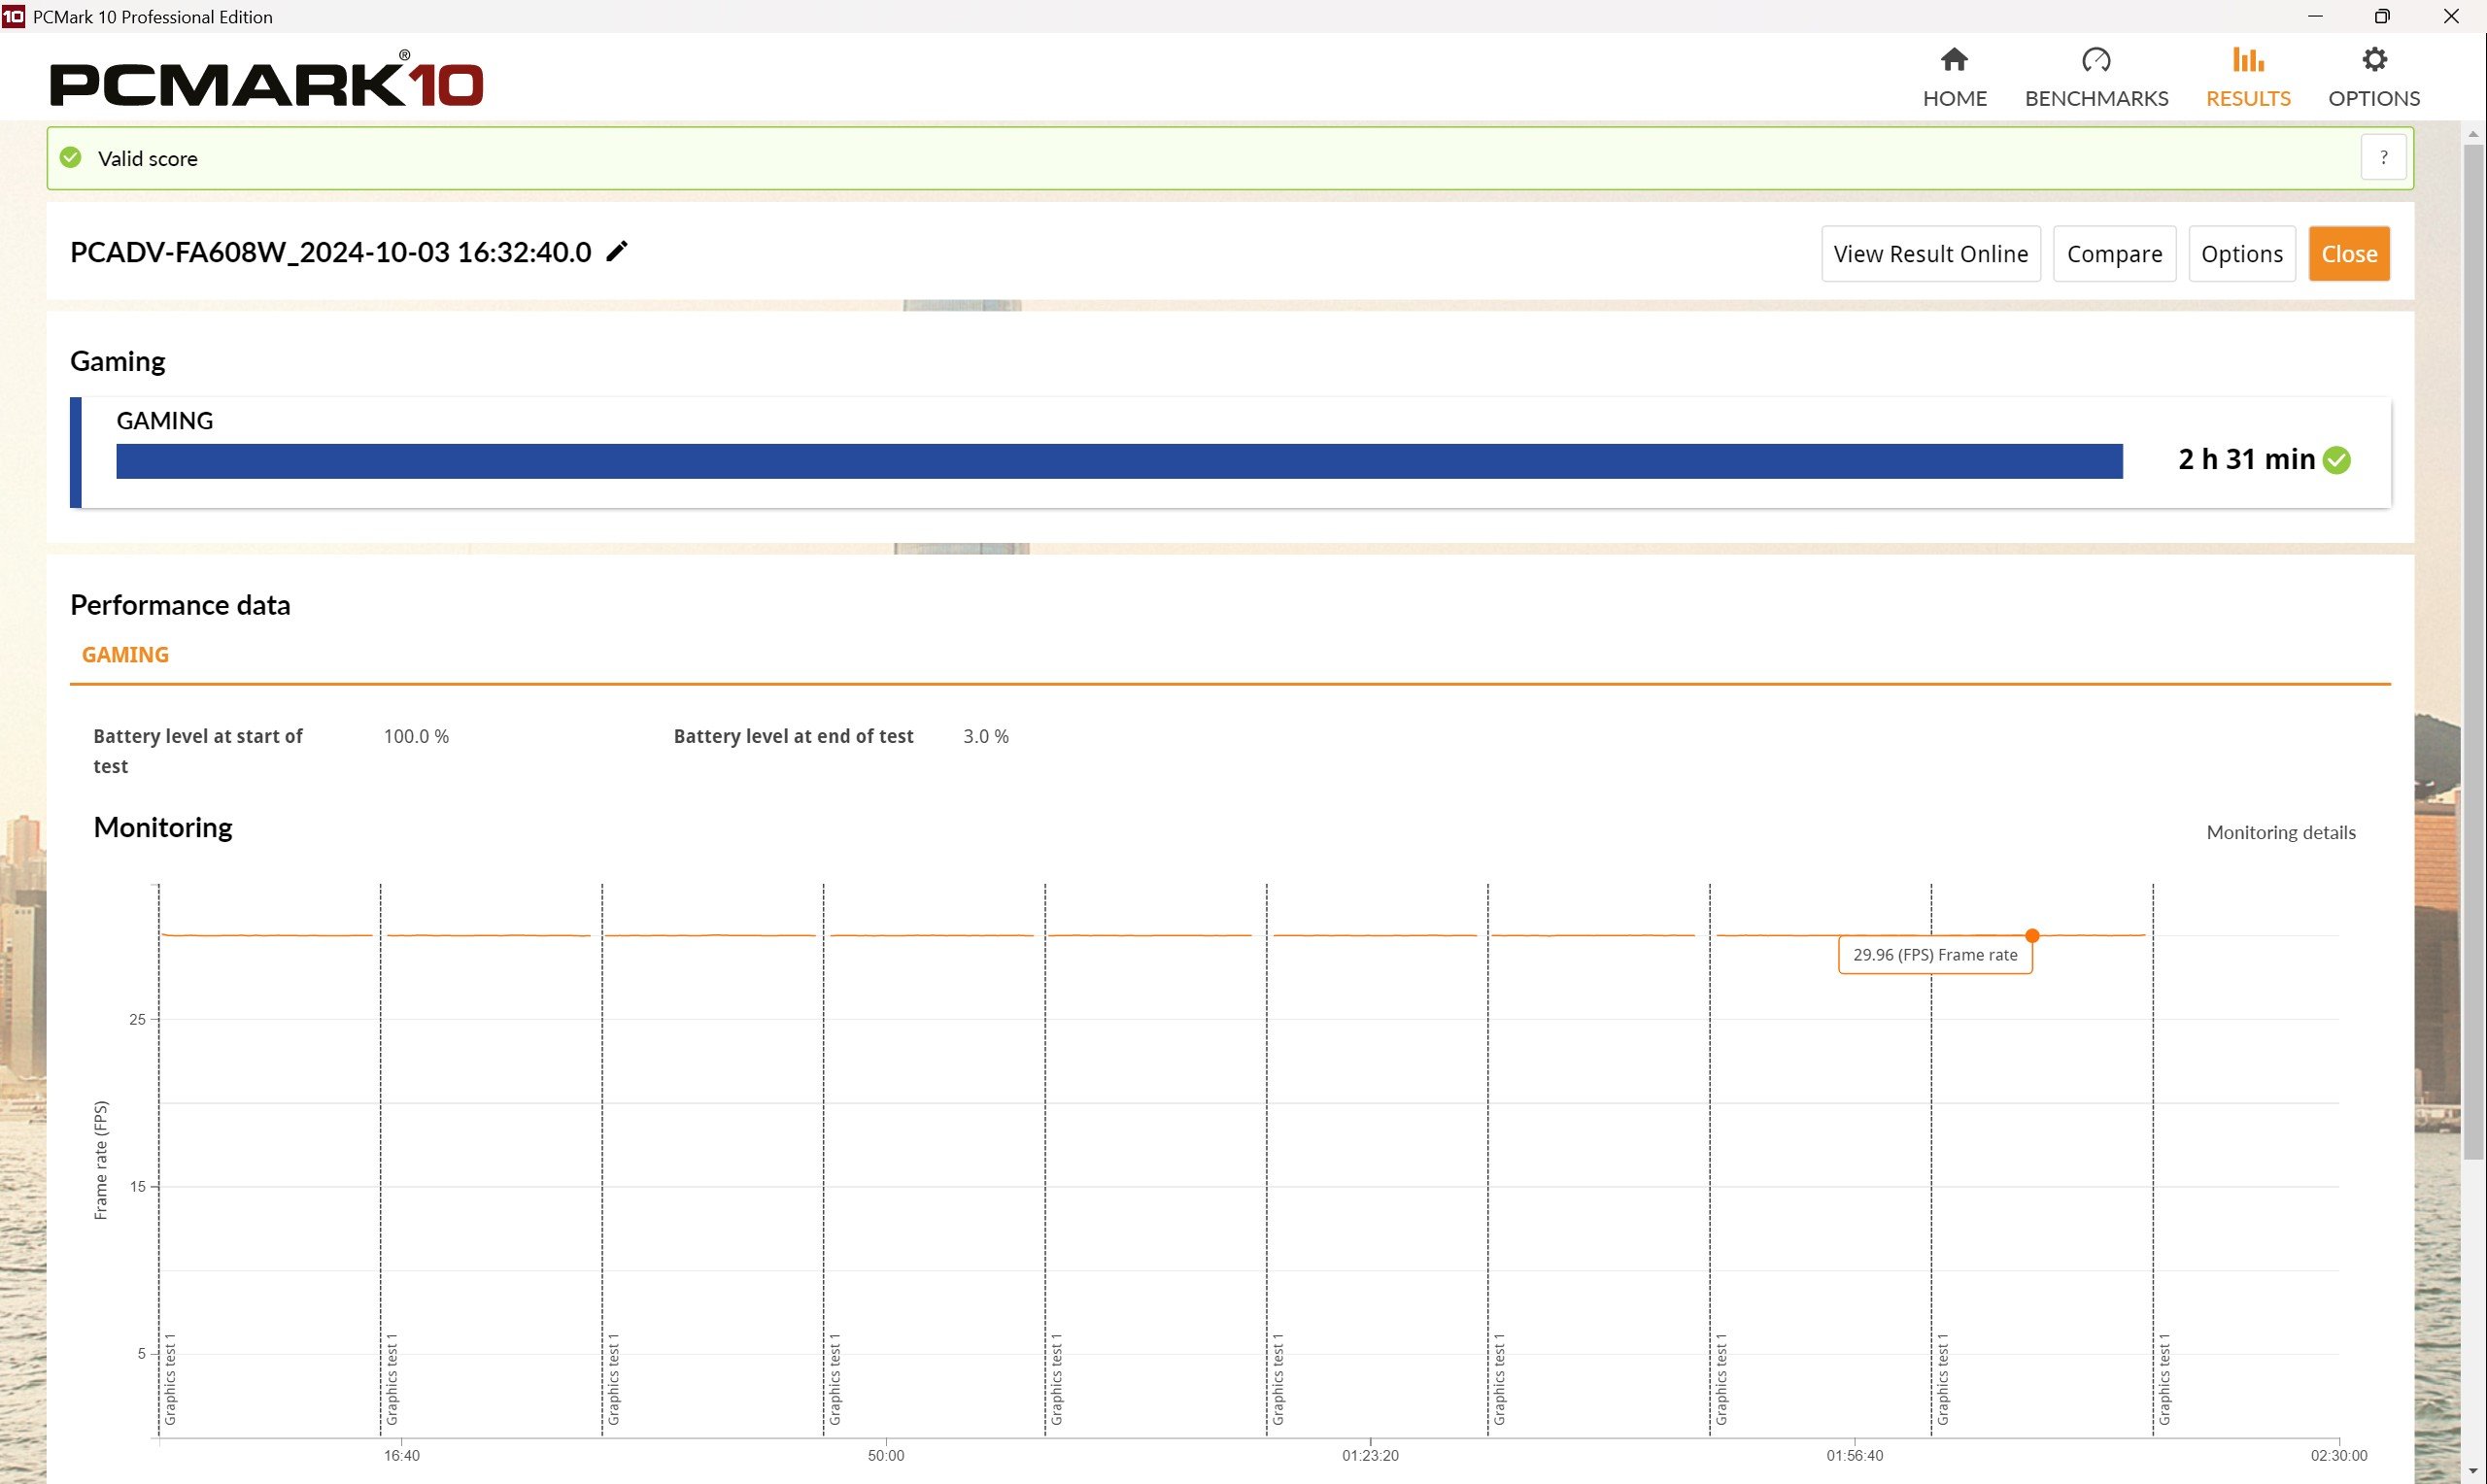Click the 3.0 % battery end value
2487x1484 pixels.
[986, 736]
